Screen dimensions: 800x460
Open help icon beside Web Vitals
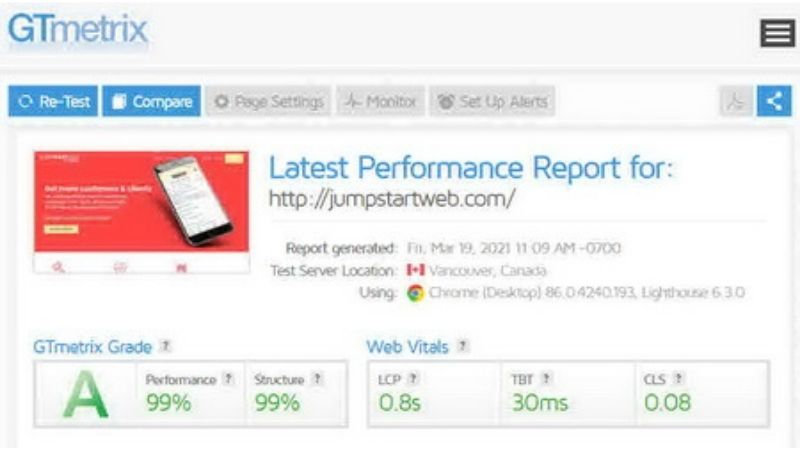click(x=462, y=346)
